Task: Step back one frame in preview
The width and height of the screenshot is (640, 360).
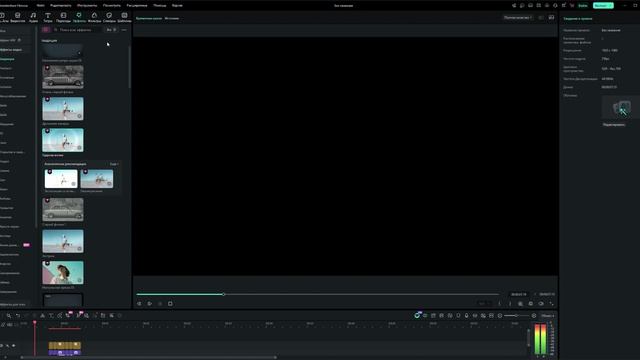Action: coord(139,304)
